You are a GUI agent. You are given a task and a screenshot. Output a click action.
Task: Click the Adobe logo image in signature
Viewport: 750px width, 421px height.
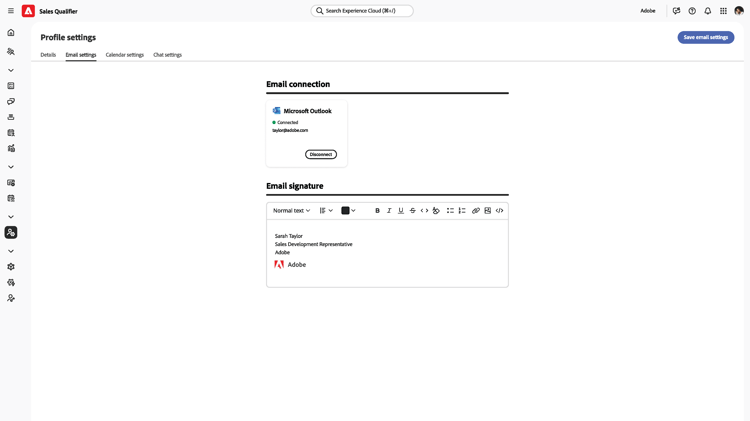[290, 265]
